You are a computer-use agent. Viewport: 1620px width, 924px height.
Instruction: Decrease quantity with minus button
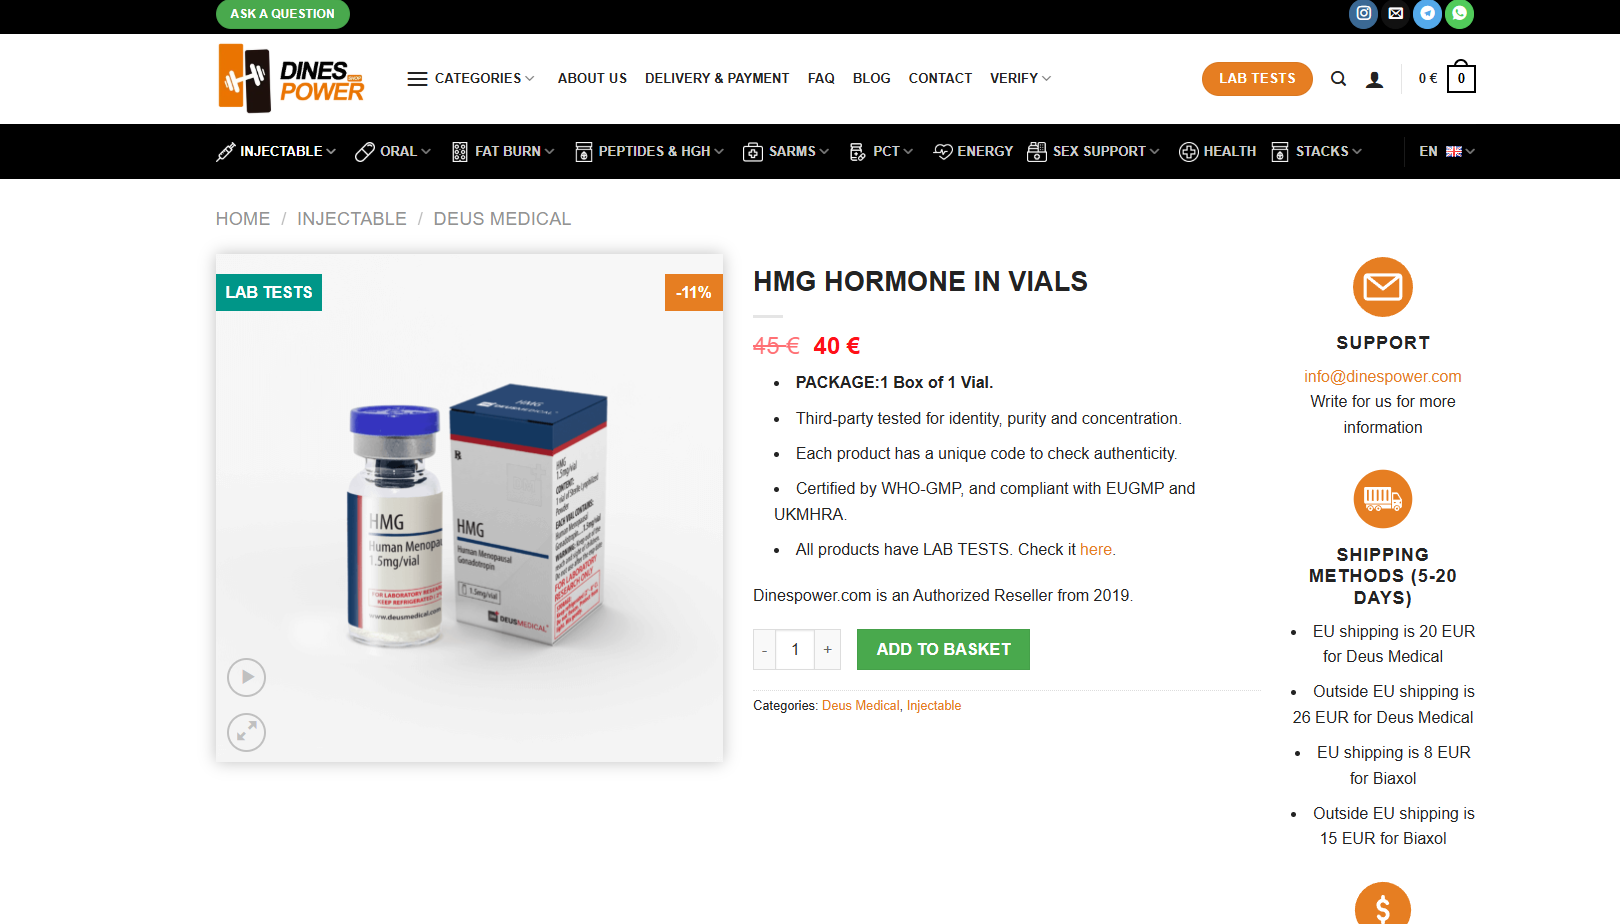[765, 650]
